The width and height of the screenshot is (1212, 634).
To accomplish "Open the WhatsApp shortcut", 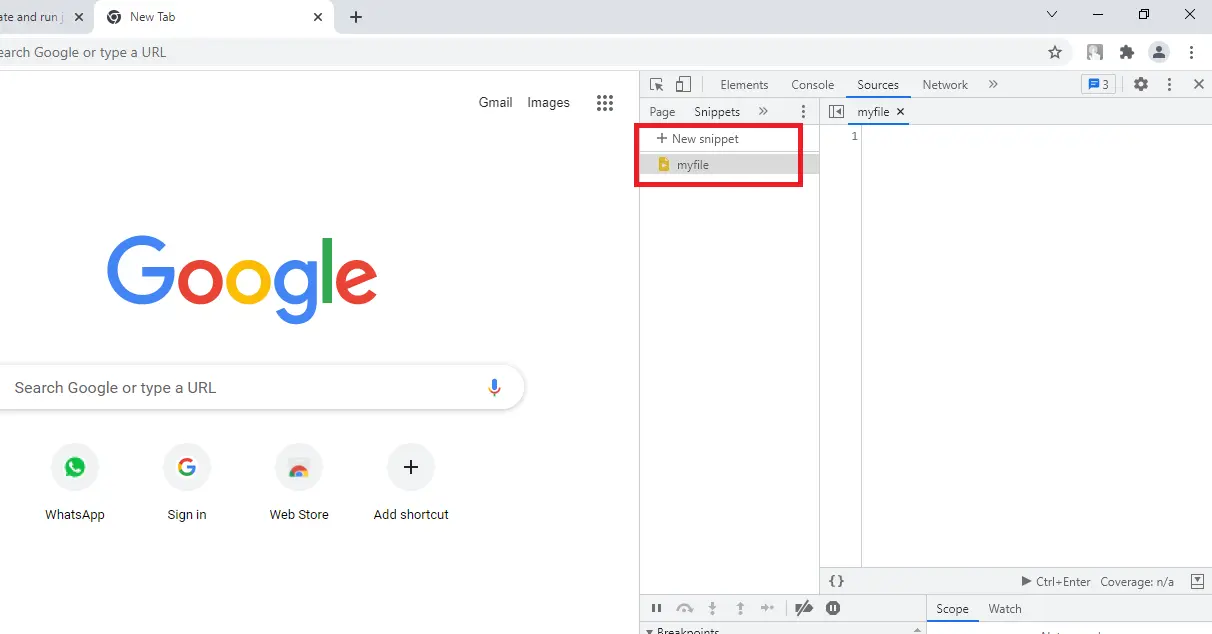I will click(75, 484).
